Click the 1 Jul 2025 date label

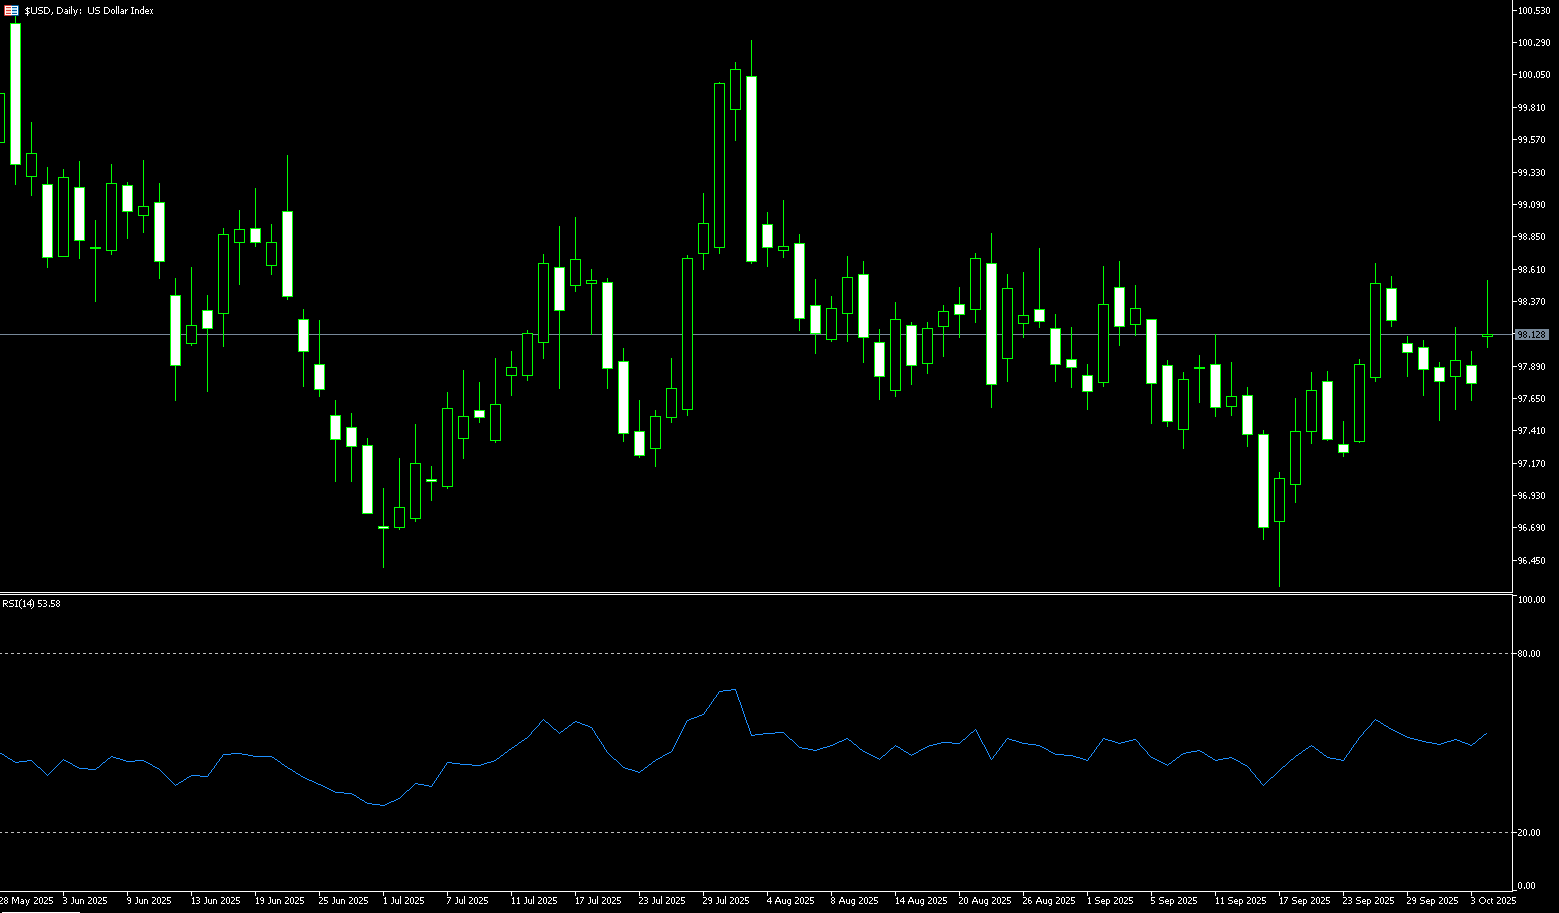[404, 901]
